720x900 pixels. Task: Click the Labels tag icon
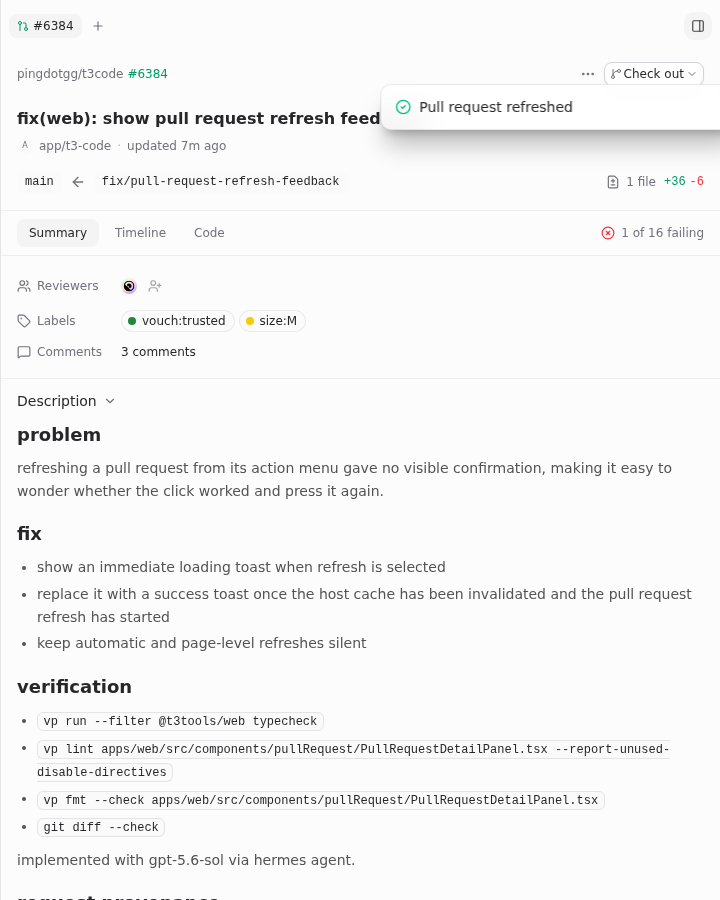[x=24, y=321]
